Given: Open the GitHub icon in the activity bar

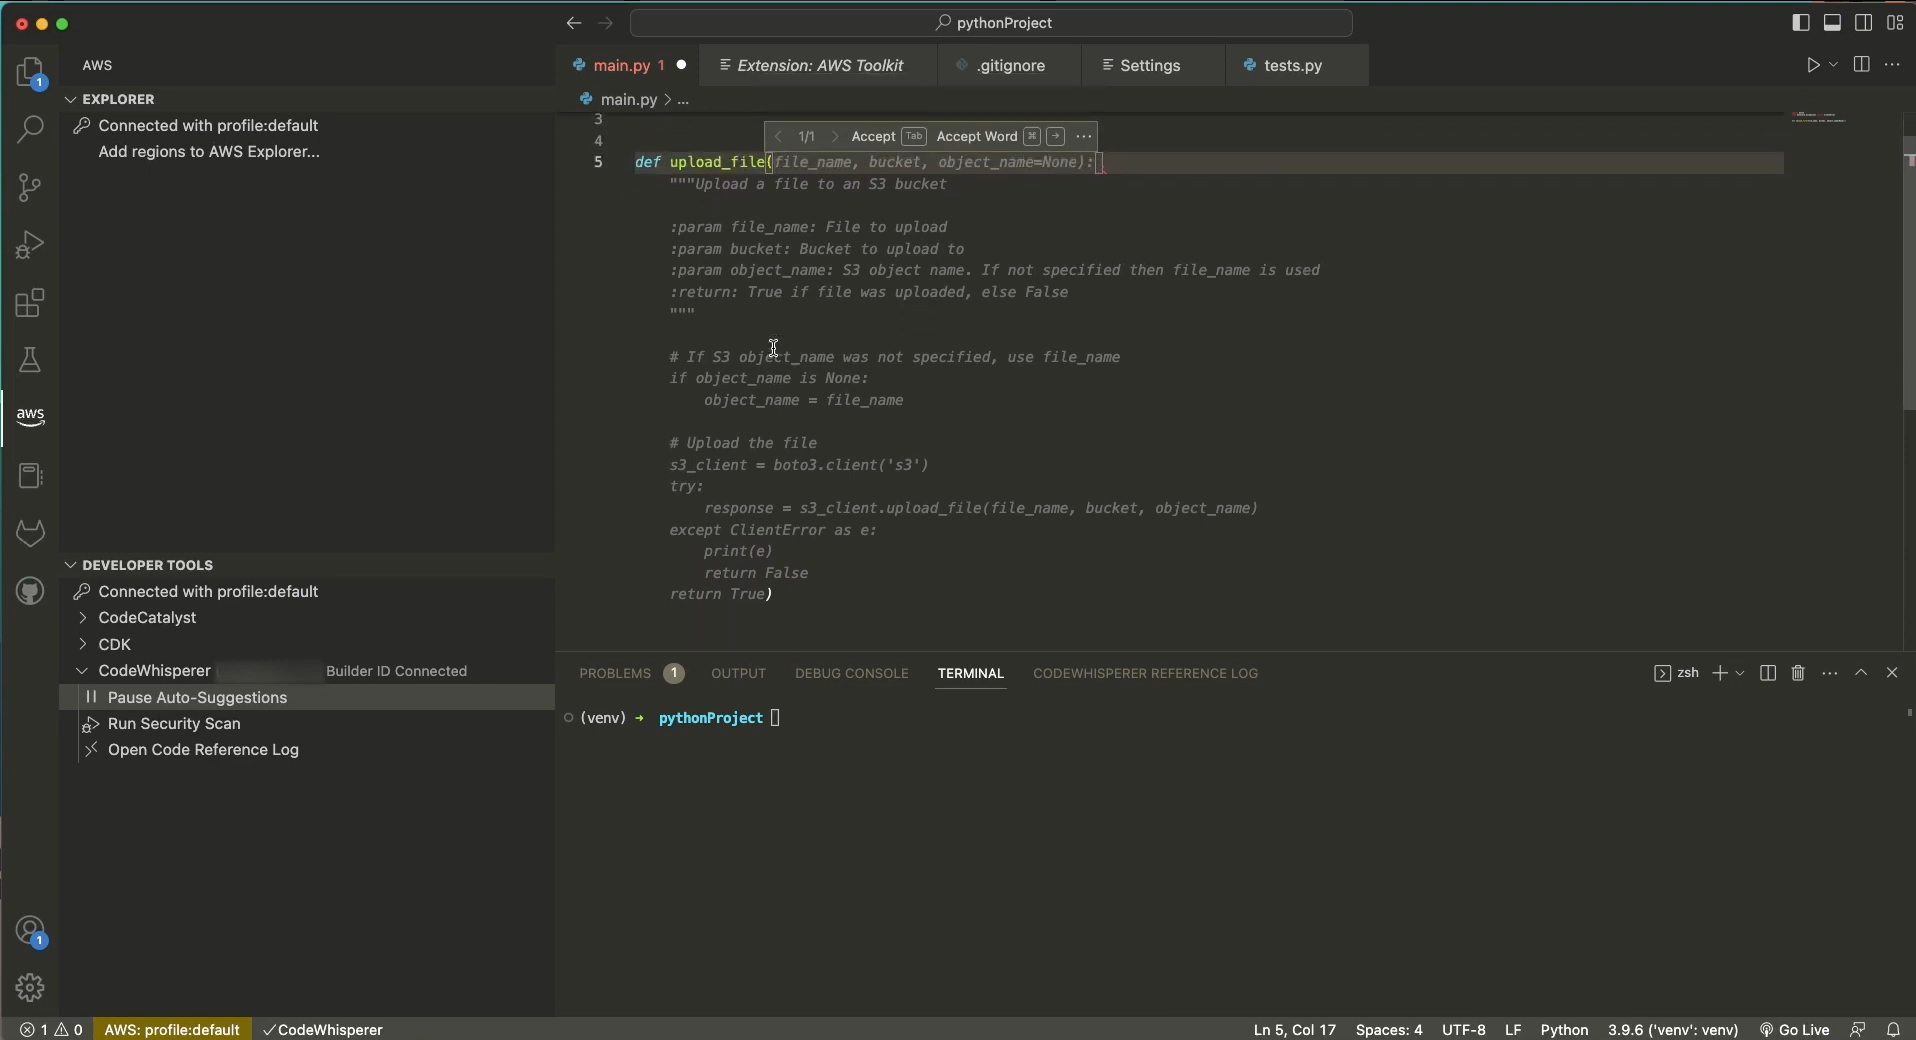Looking at the screenshot, I should pos(31,591).
